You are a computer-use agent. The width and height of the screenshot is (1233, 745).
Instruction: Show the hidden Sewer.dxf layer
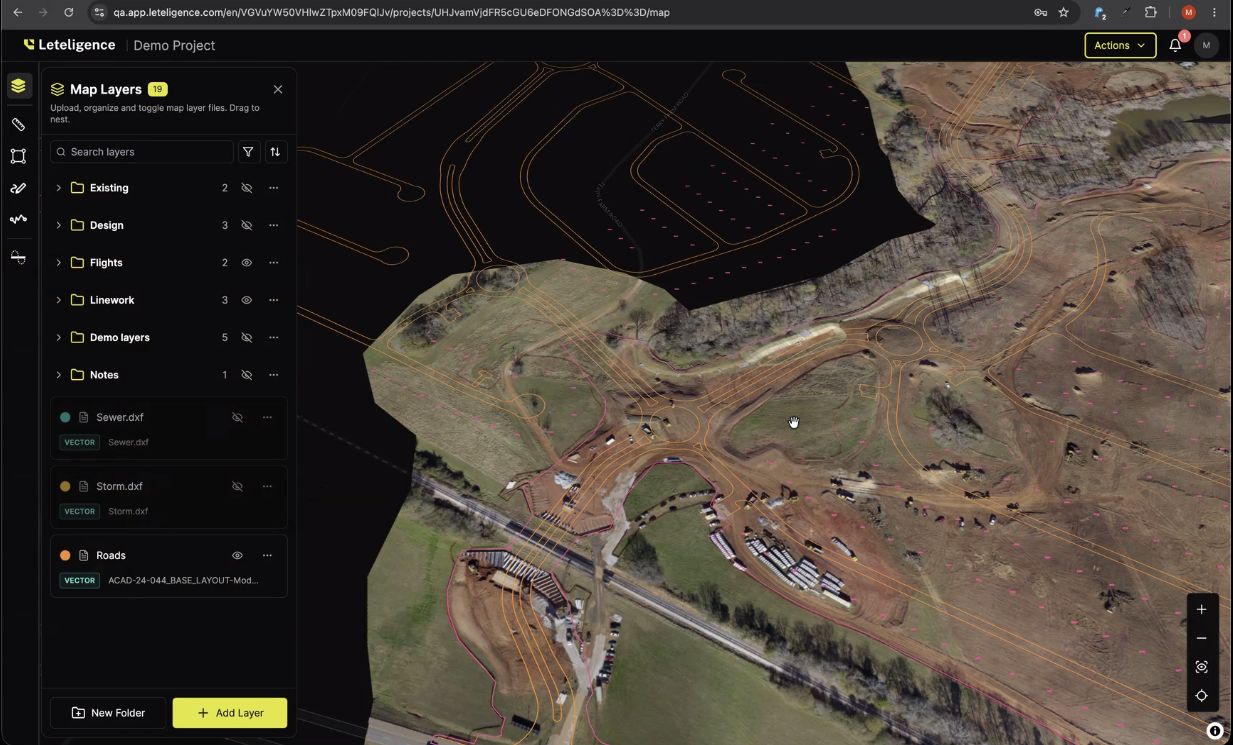tap(237, 417)
